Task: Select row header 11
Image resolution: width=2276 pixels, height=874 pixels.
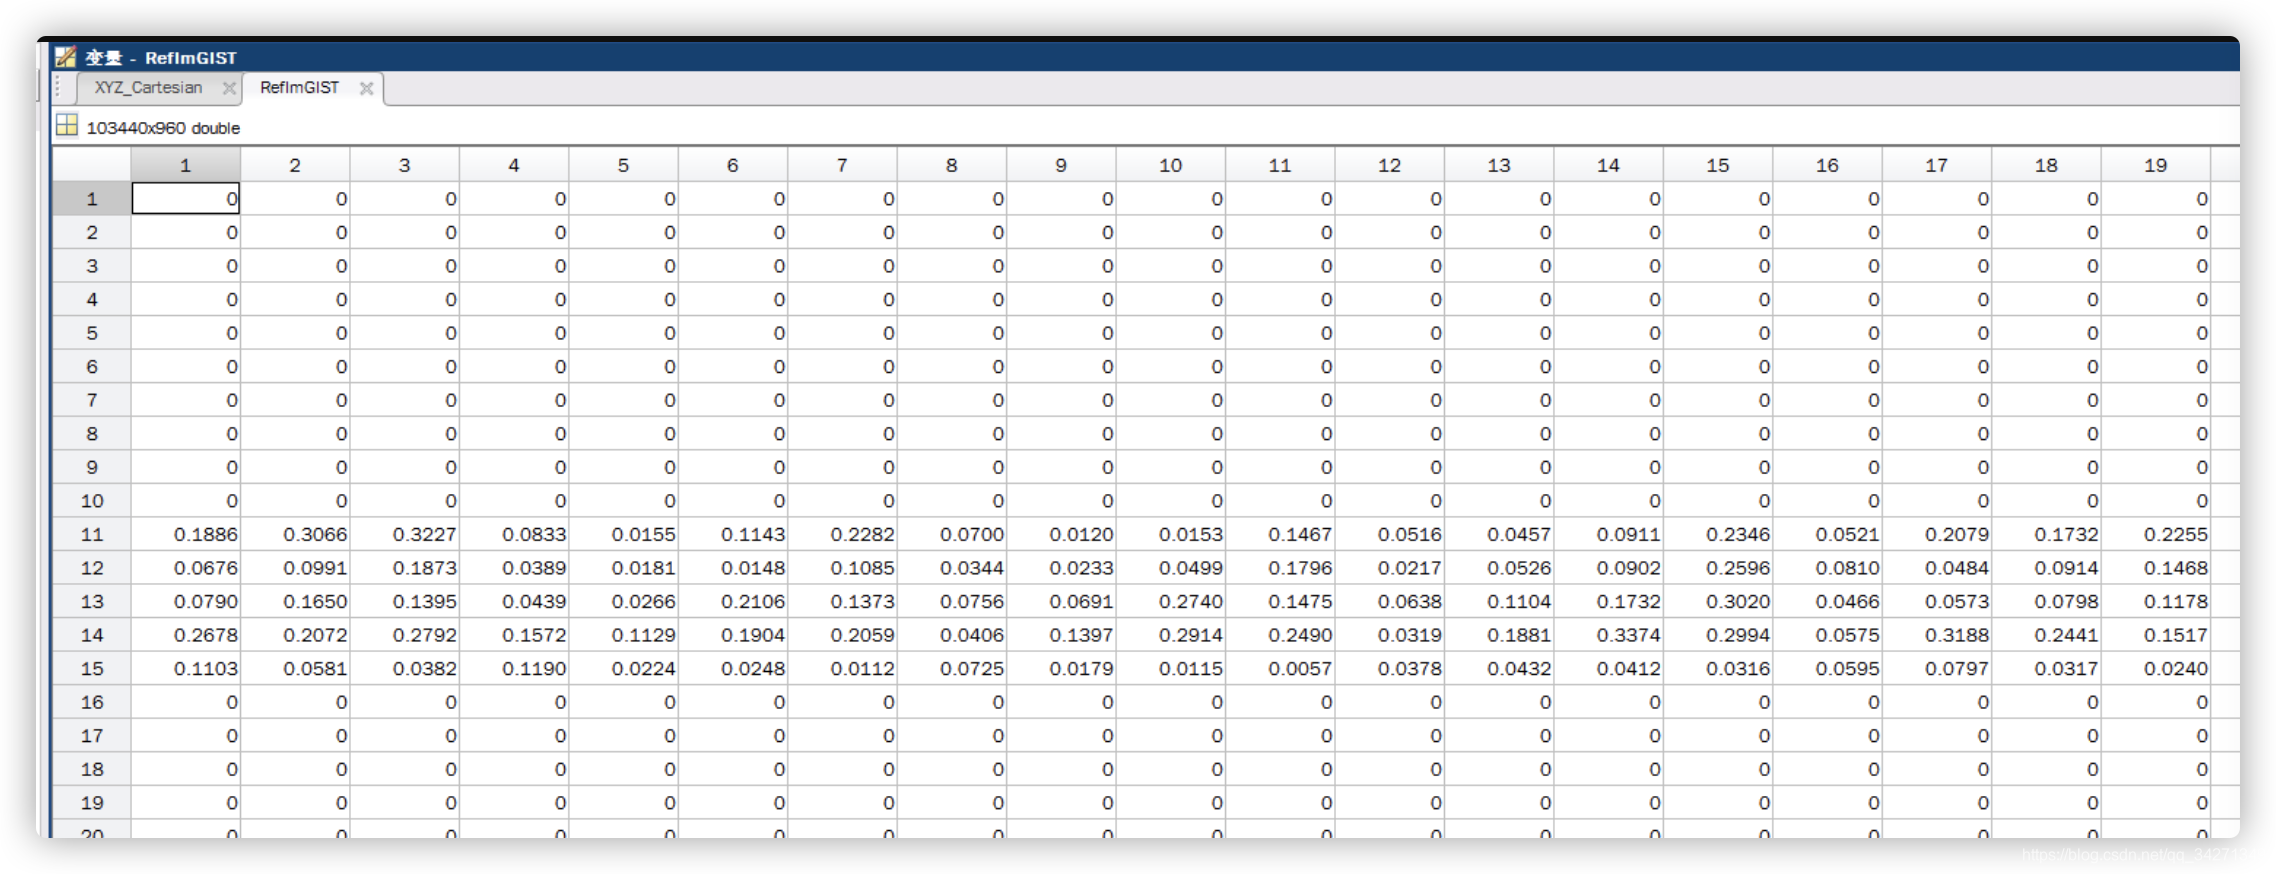Action: 91,534
